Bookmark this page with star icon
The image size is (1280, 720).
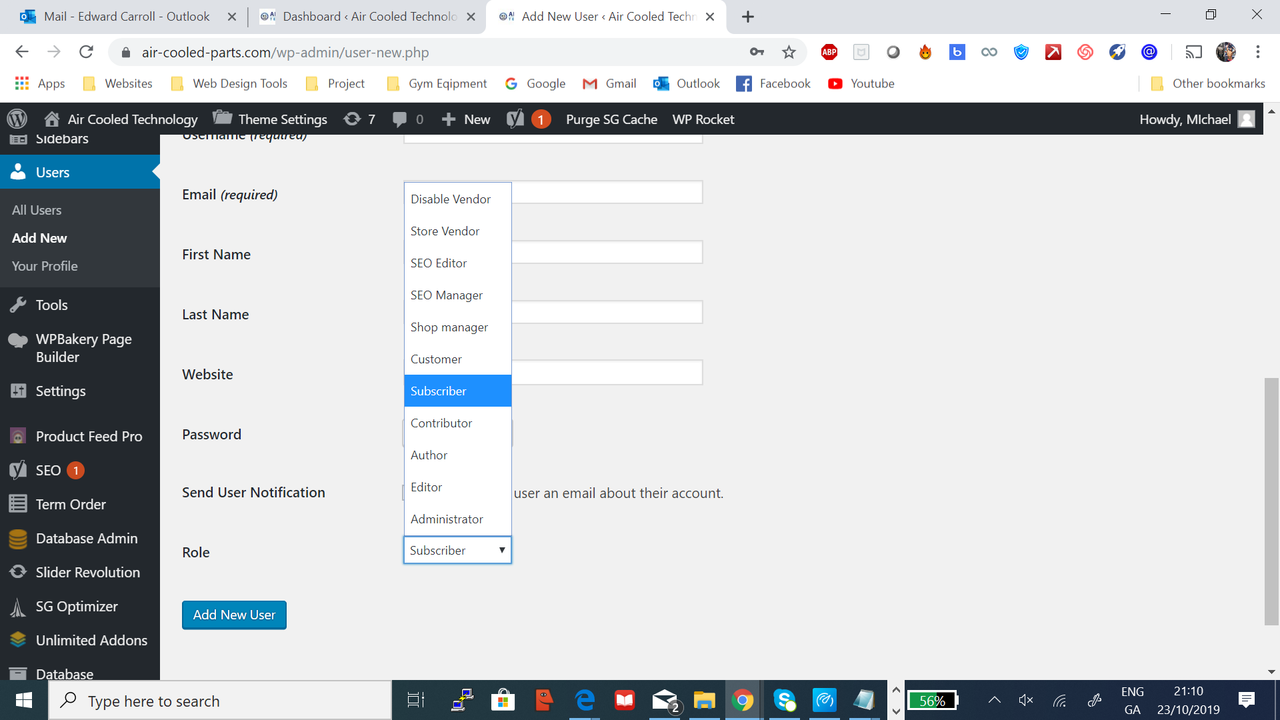click(789, 52)
